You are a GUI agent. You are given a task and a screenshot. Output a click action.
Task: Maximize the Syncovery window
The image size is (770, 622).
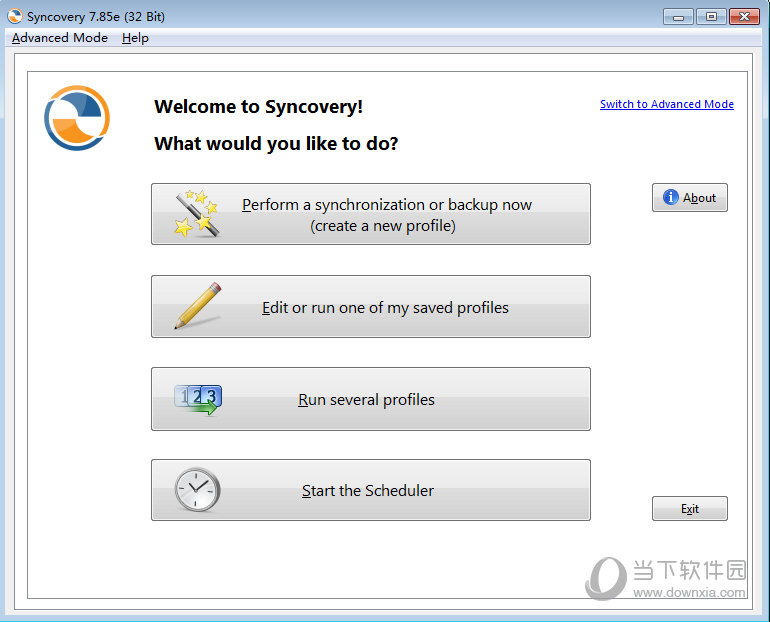711,17
